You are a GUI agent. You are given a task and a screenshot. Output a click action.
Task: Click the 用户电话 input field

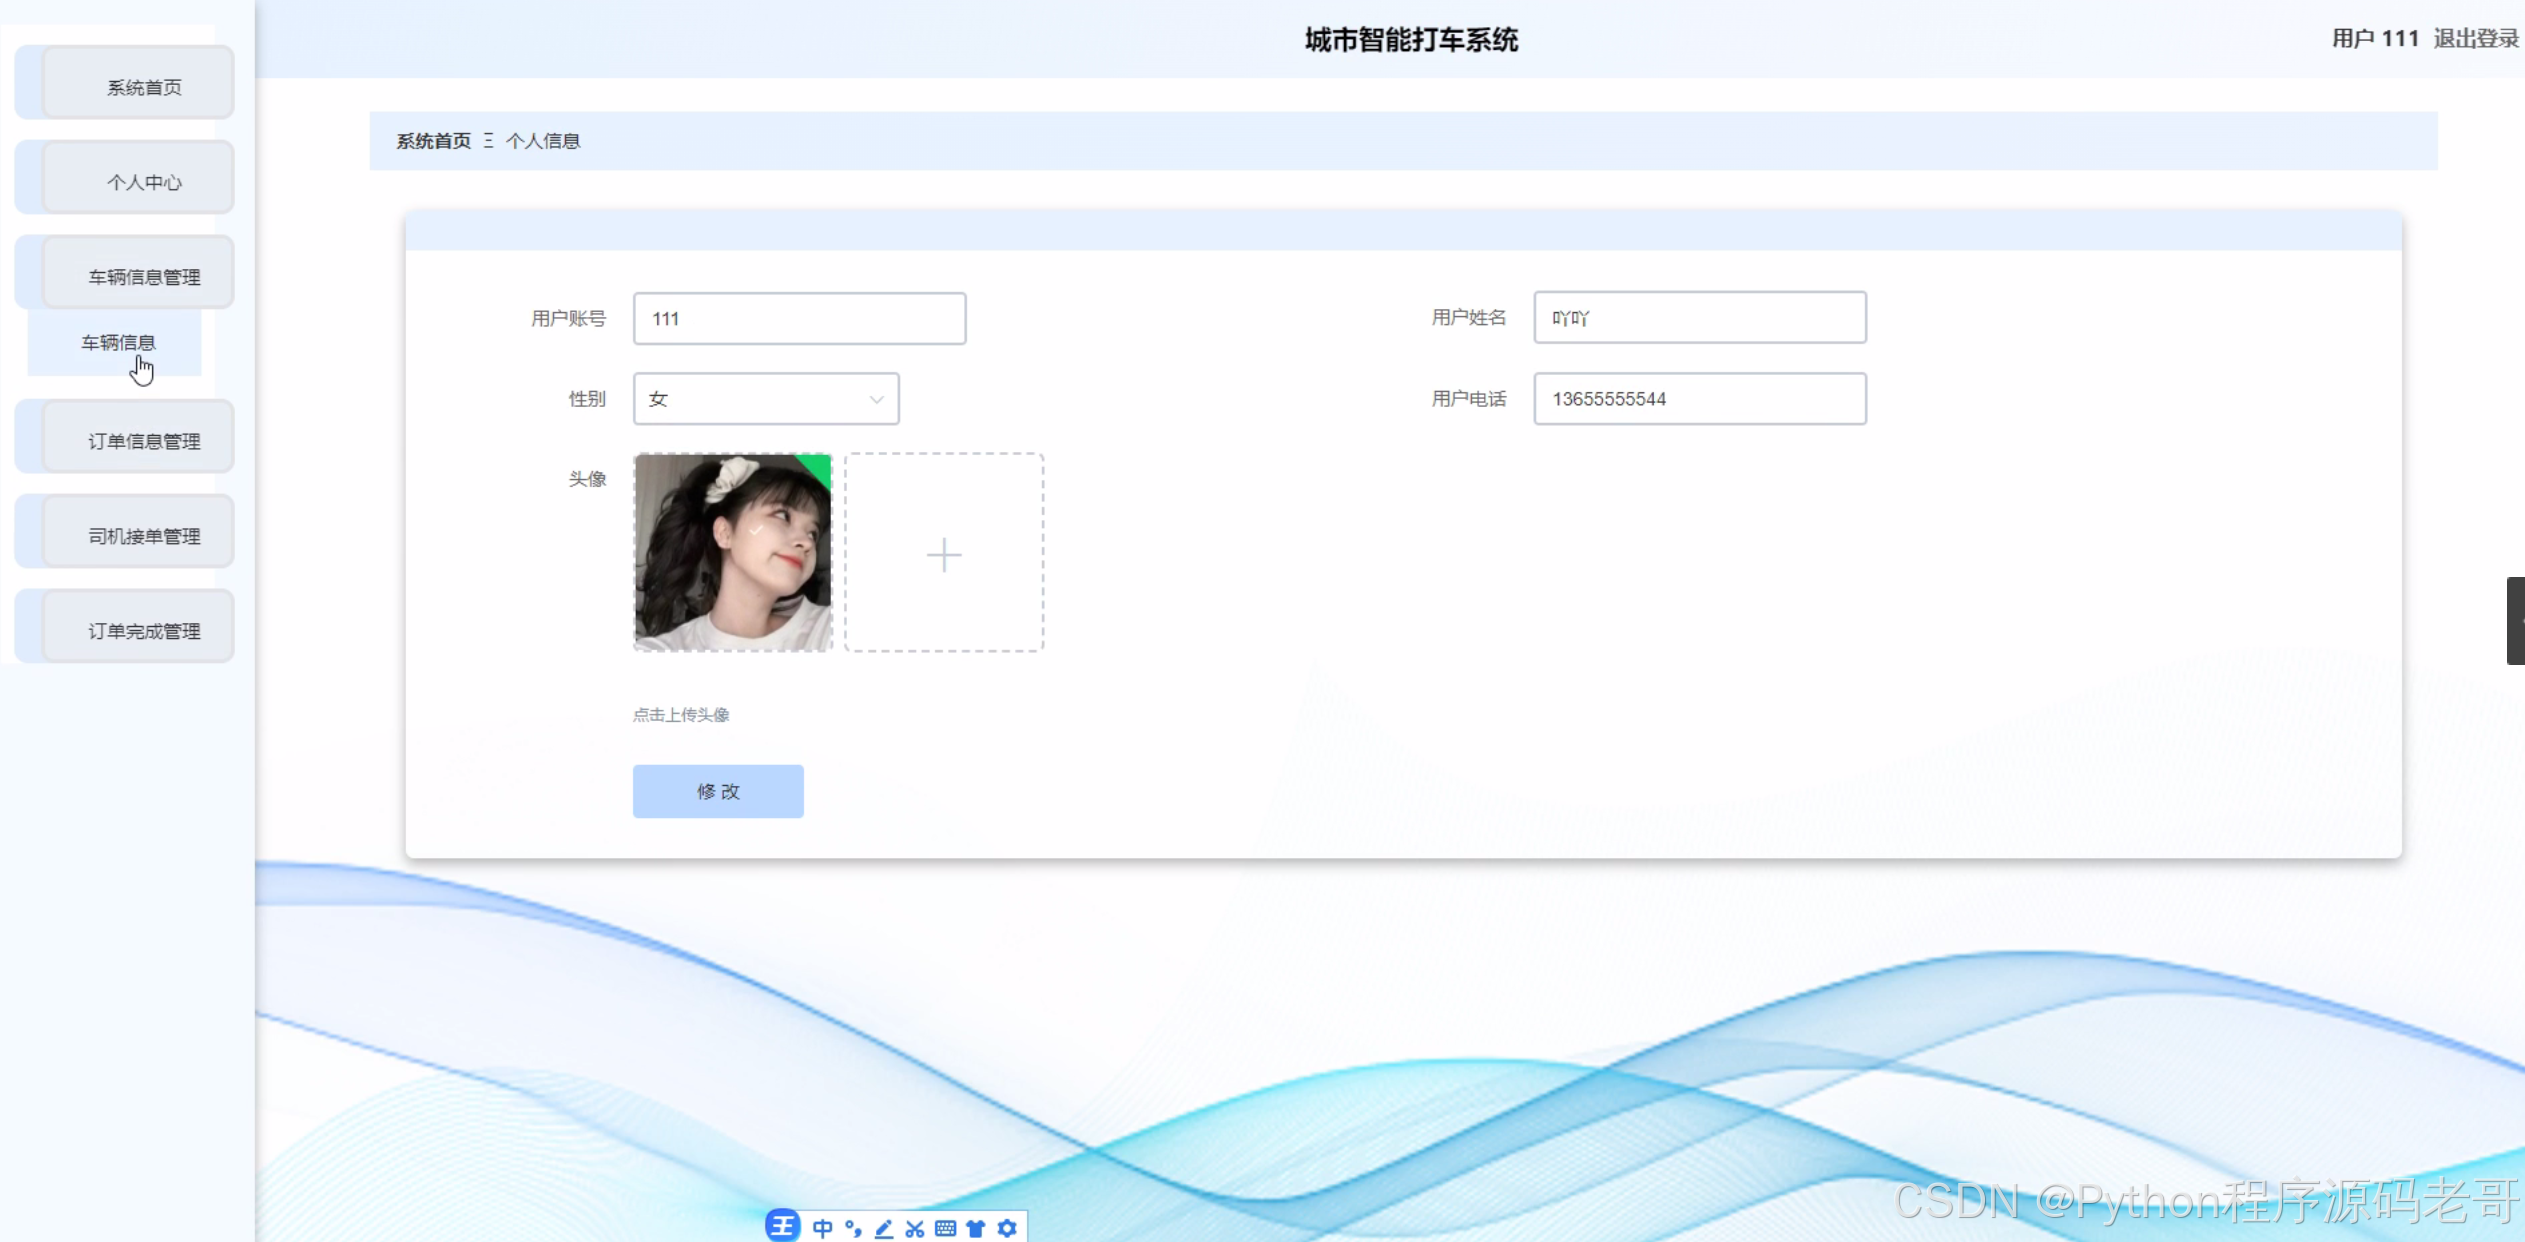[x=1699, y=399]
